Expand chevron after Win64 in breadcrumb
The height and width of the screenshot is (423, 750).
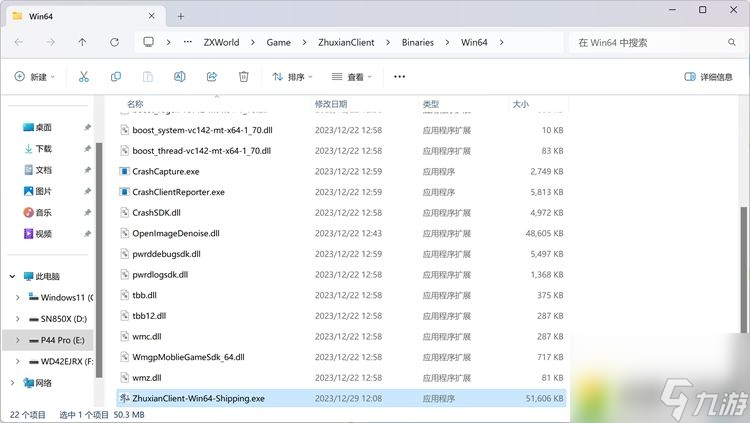tap(501, 42)
